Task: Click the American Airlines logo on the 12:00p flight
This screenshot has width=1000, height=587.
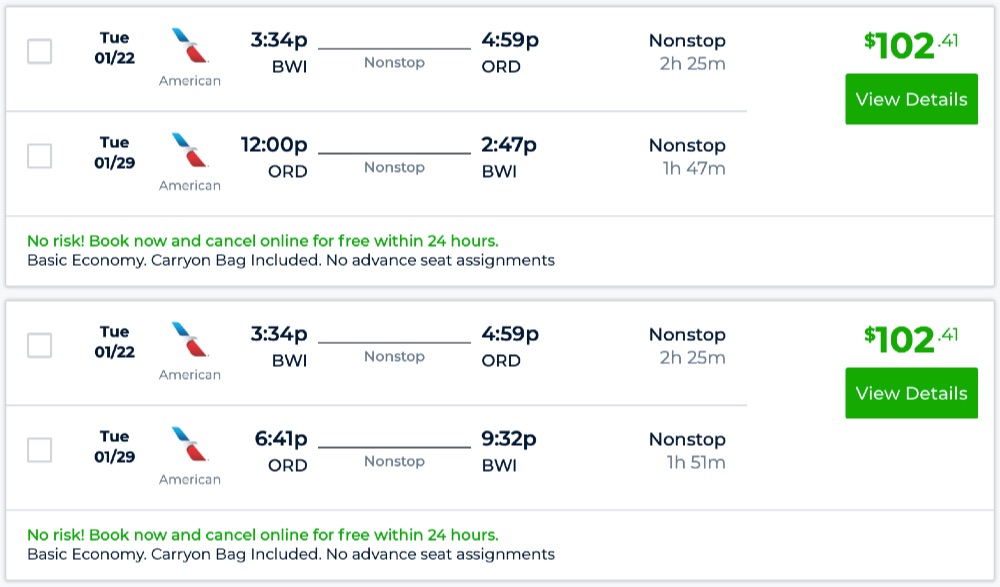Action: [x=190, y=150]
